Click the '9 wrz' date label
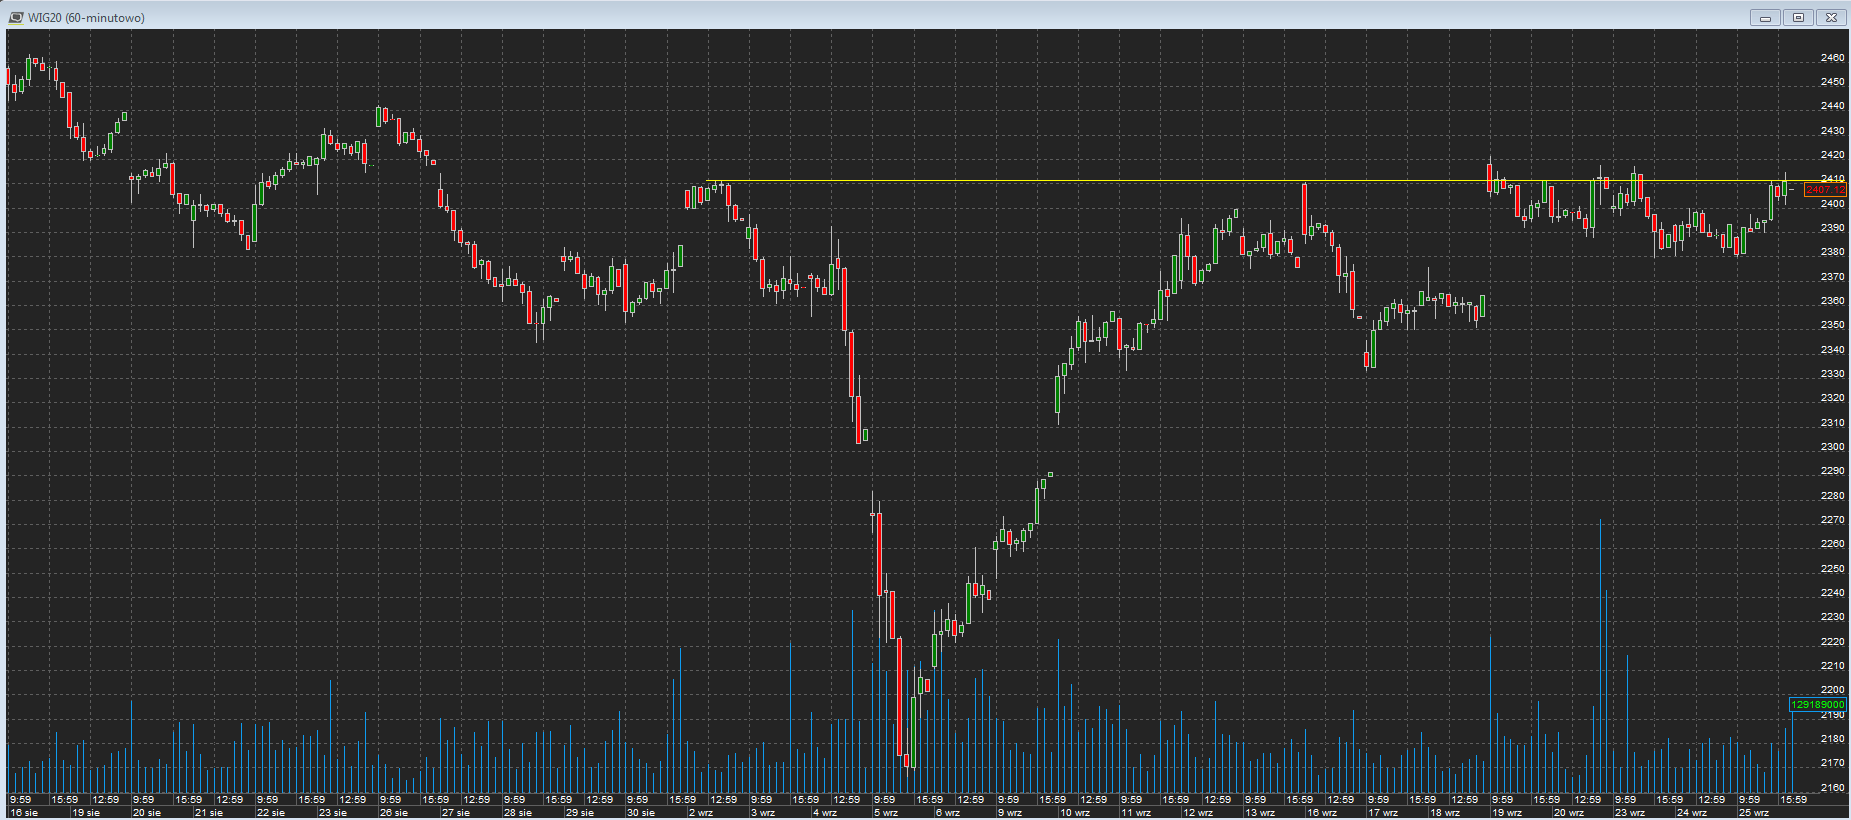This screenshot has width=1851, height=820. pyautogui.click(x=1010, y=813)
